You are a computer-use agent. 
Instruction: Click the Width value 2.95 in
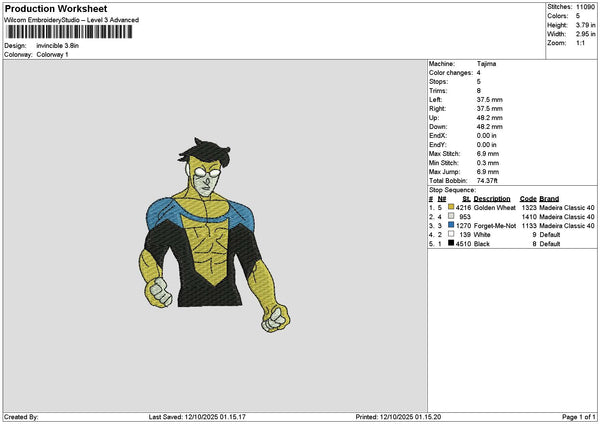pyautogui.click(x=585, y=34)
